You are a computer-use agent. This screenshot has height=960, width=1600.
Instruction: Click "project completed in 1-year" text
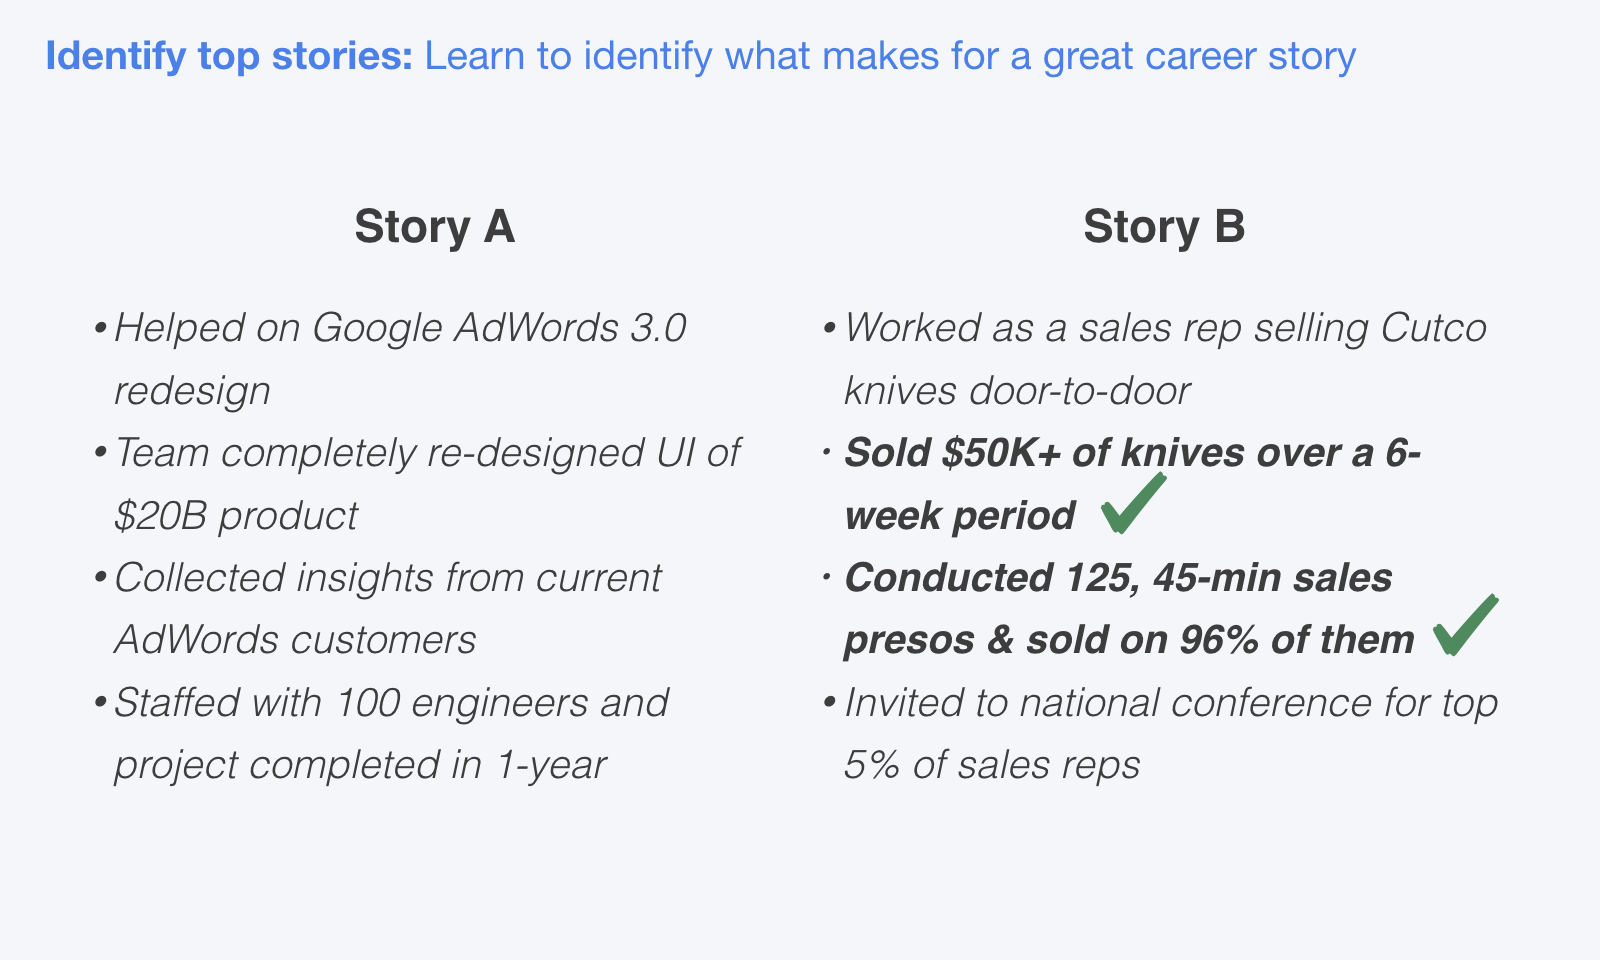point(360,766)
